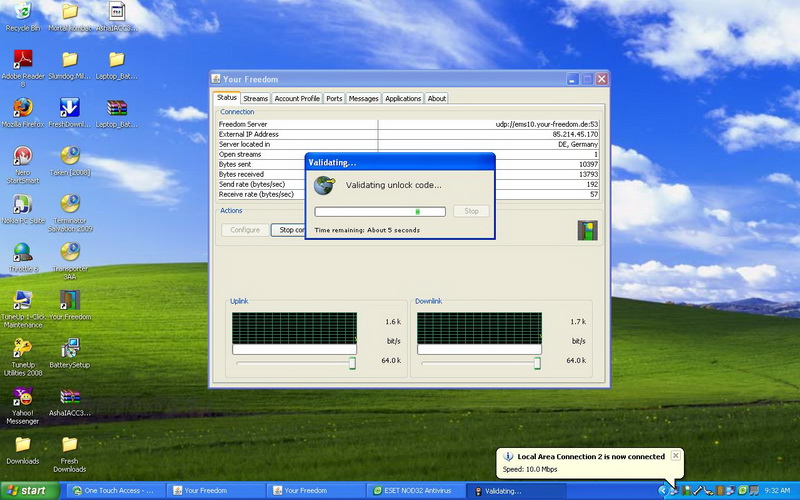Click the Uplink traffic graph
The height and width of the screenshot is (500, 800).
coord(294,329)
